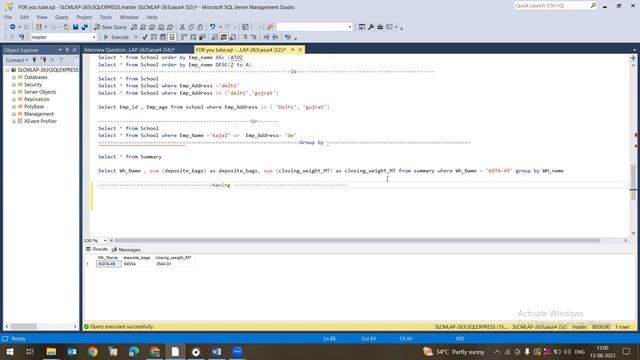Open the File menu

8,17
